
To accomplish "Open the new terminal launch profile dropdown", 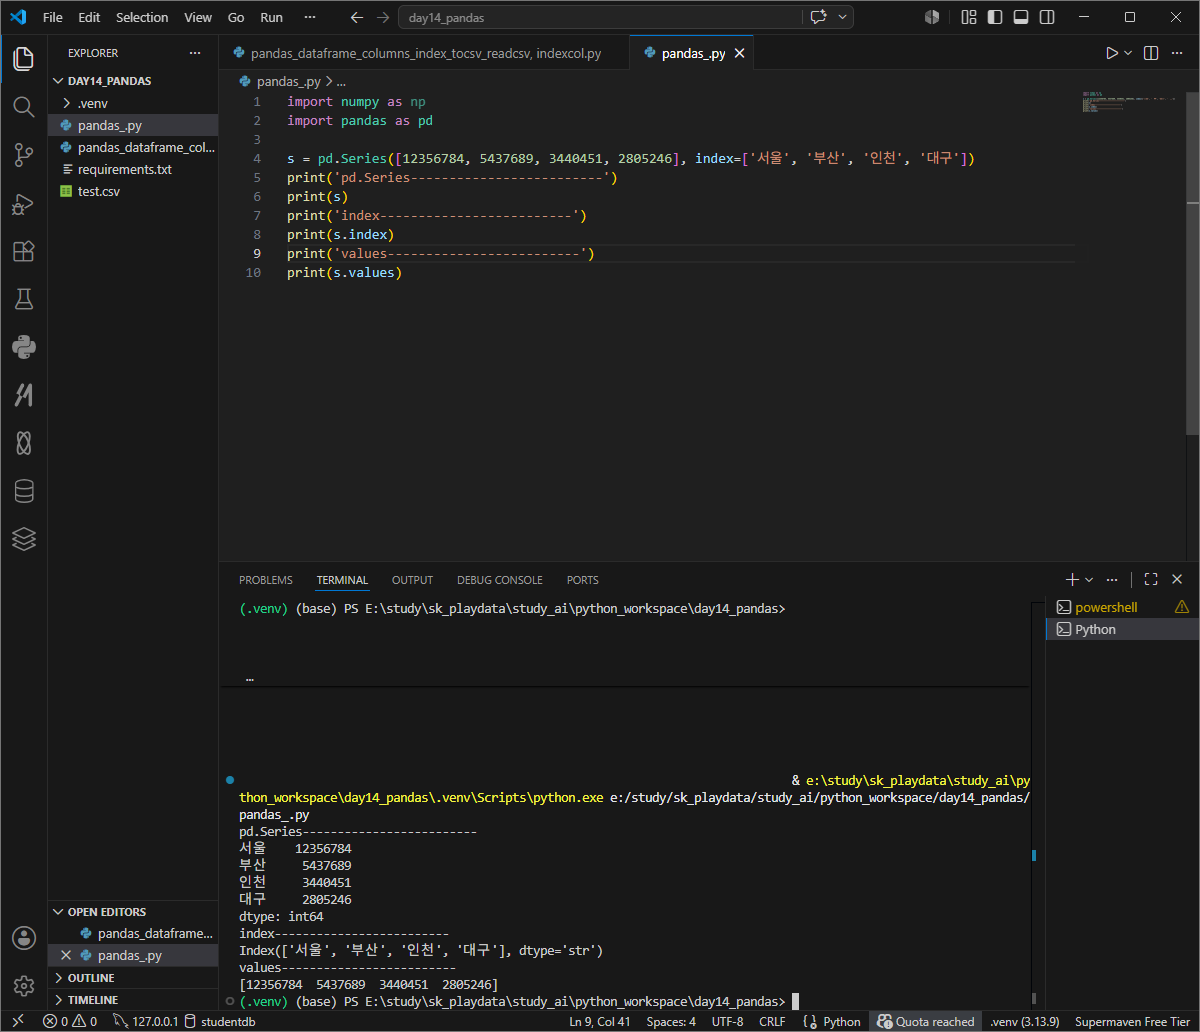I will tap(1089, 579).
